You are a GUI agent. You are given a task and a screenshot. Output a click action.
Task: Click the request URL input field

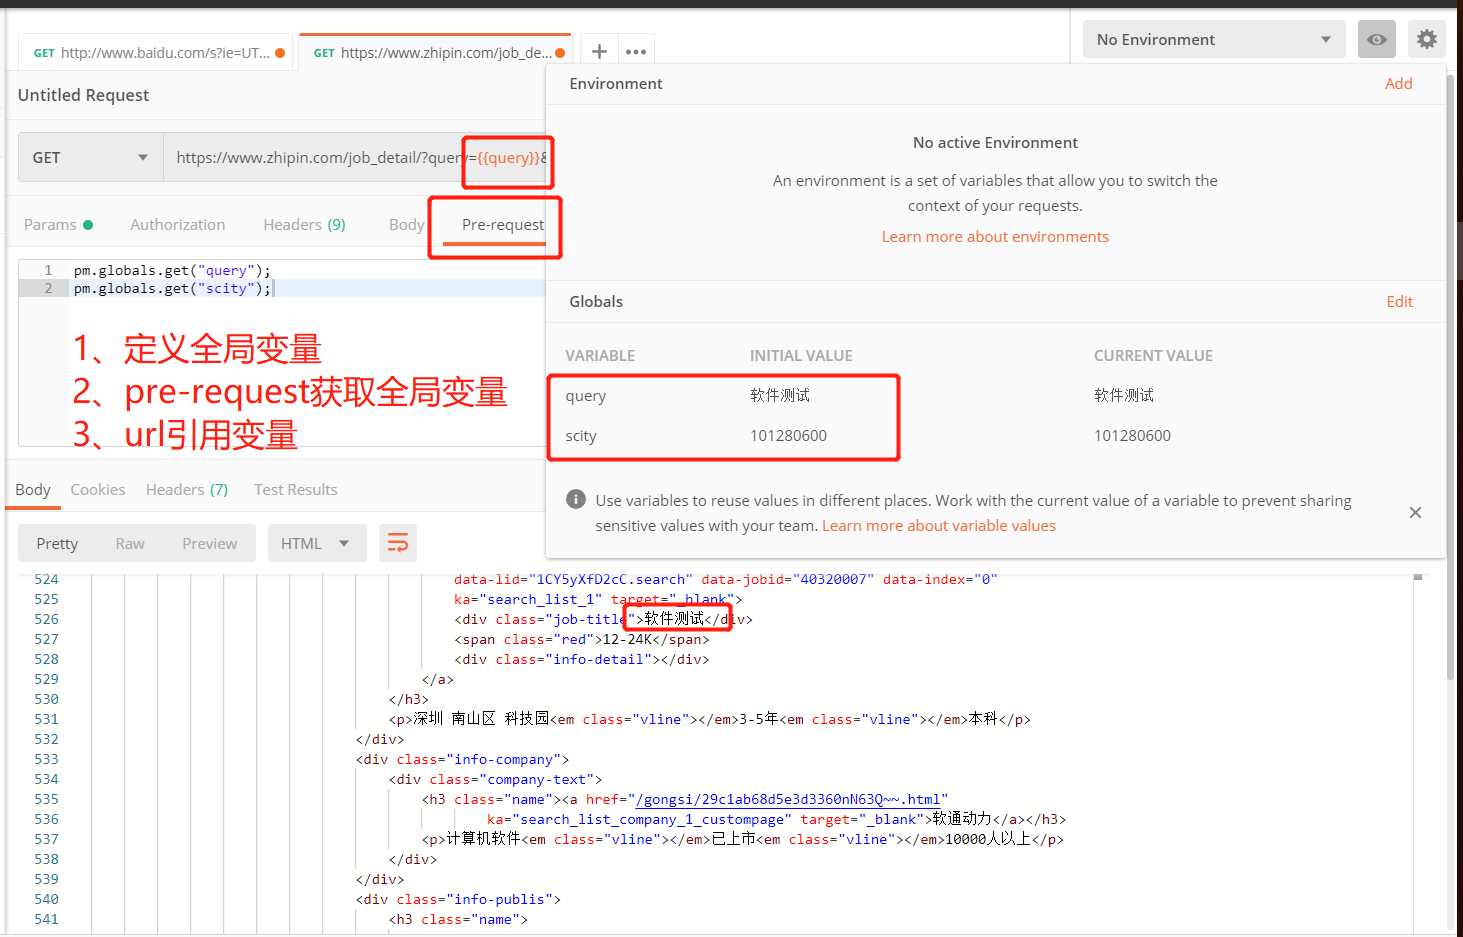[355, 157]
